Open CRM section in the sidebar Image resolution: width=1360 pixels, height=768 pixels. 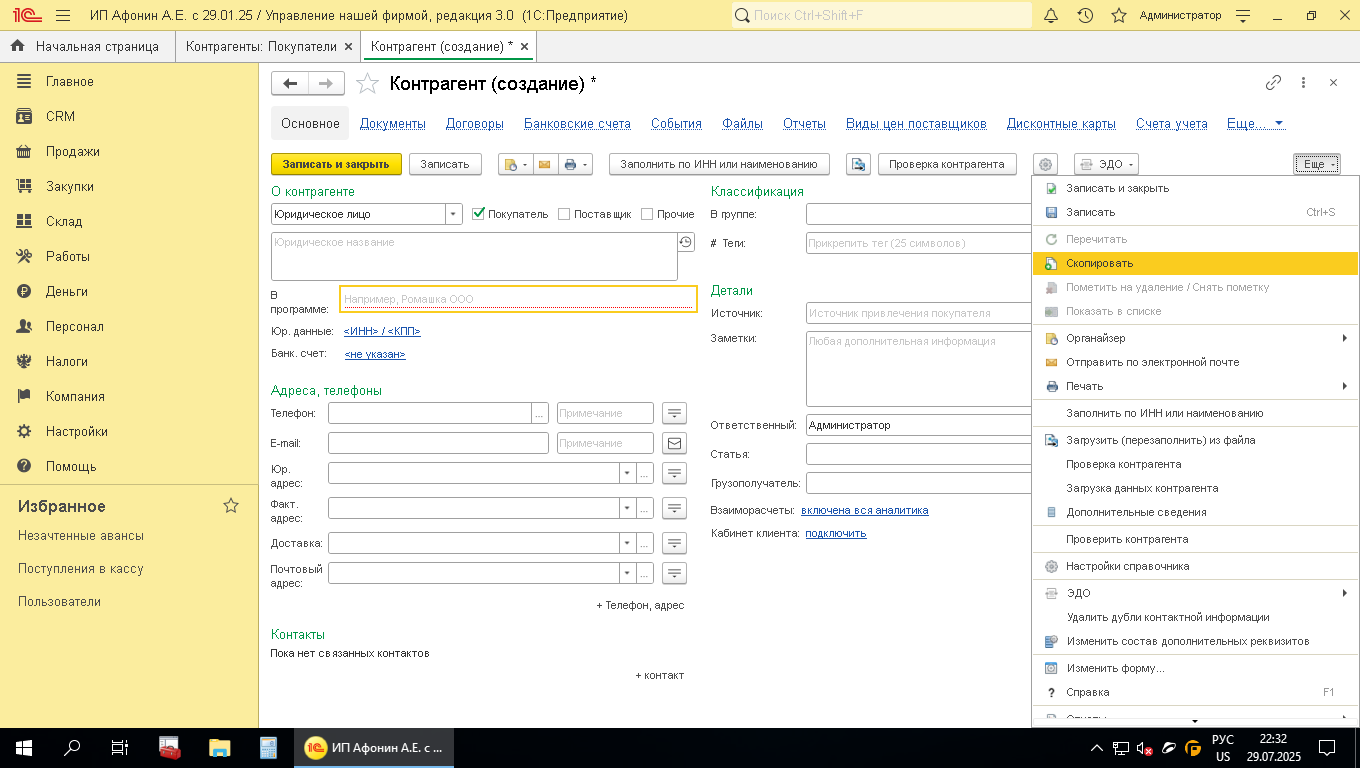click(60, 116)
